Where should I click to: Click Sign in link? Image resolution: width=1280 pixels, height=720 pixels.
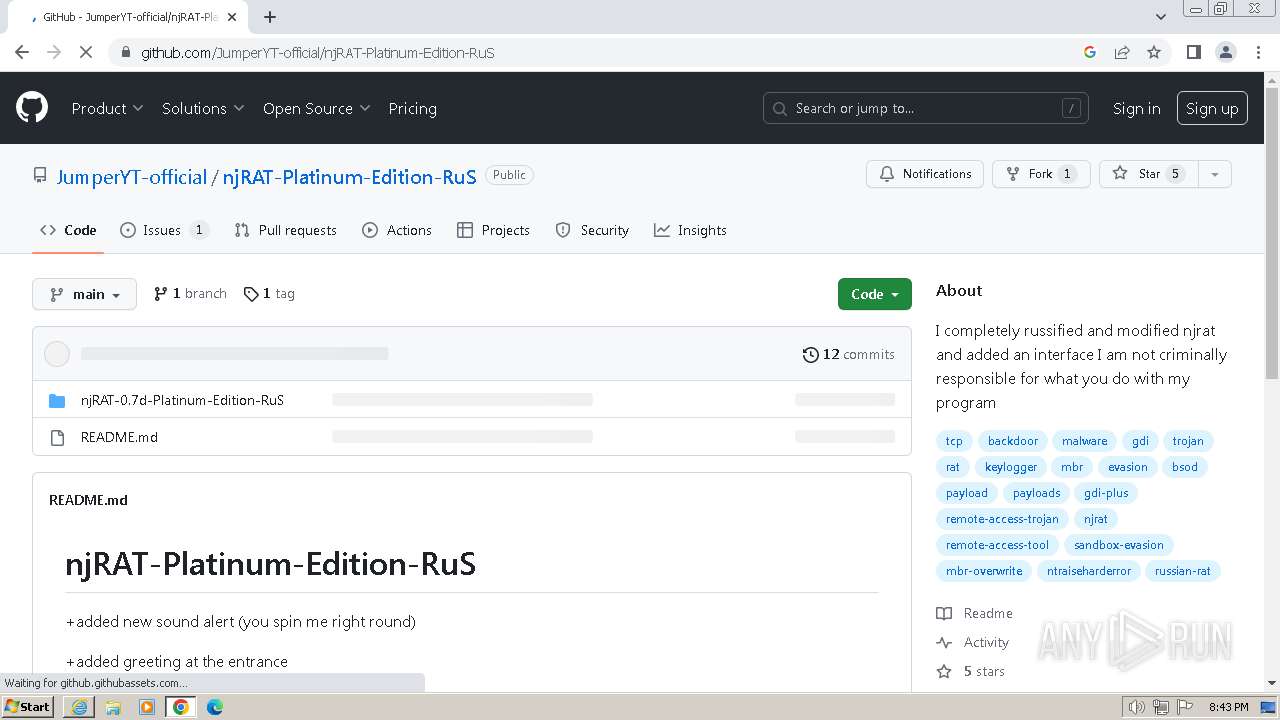tap(1137, 108)
